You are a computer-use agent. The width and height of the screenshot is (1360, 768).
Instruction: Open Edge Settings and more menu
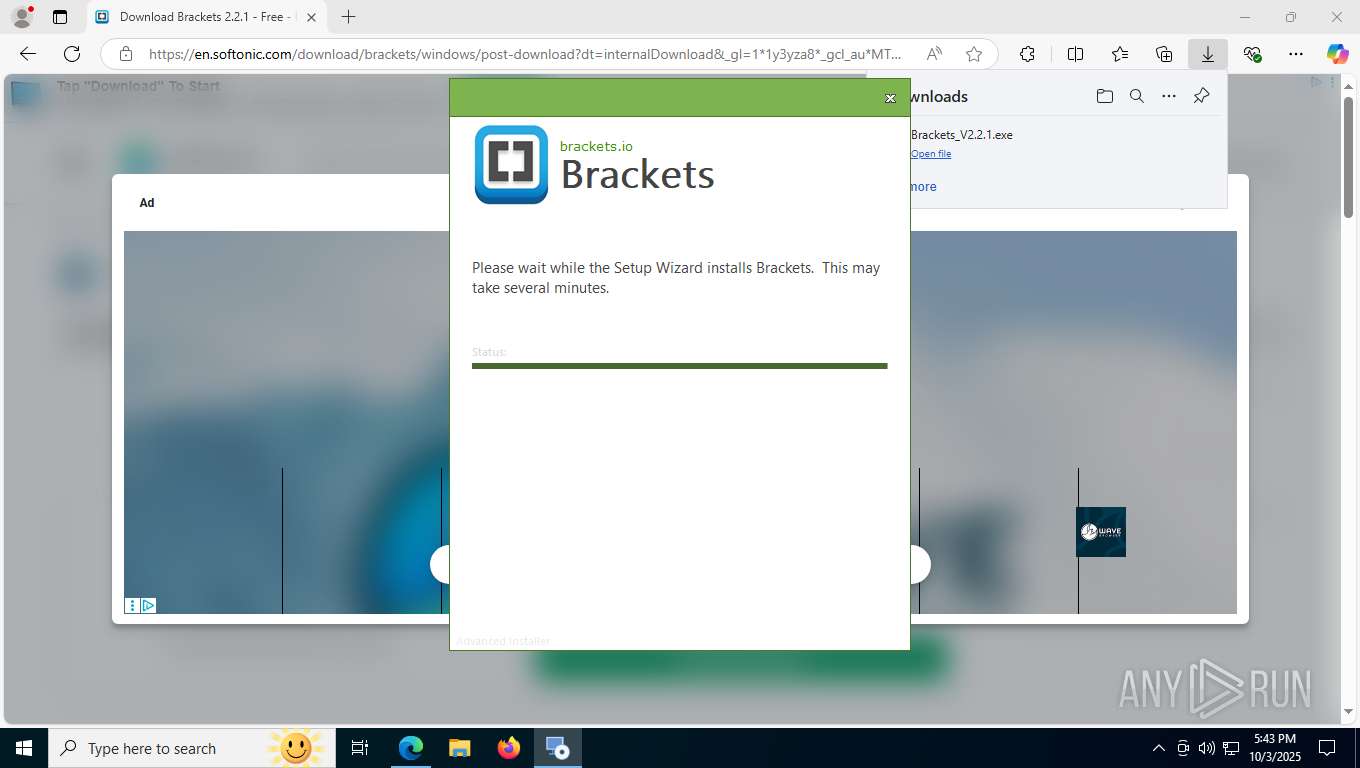pos(1296,54)
